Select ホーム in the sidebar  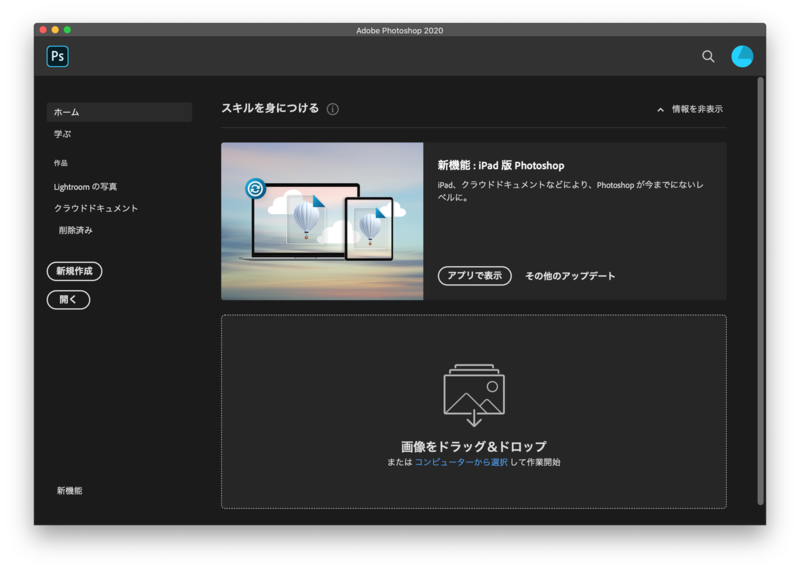pos(119,112)
